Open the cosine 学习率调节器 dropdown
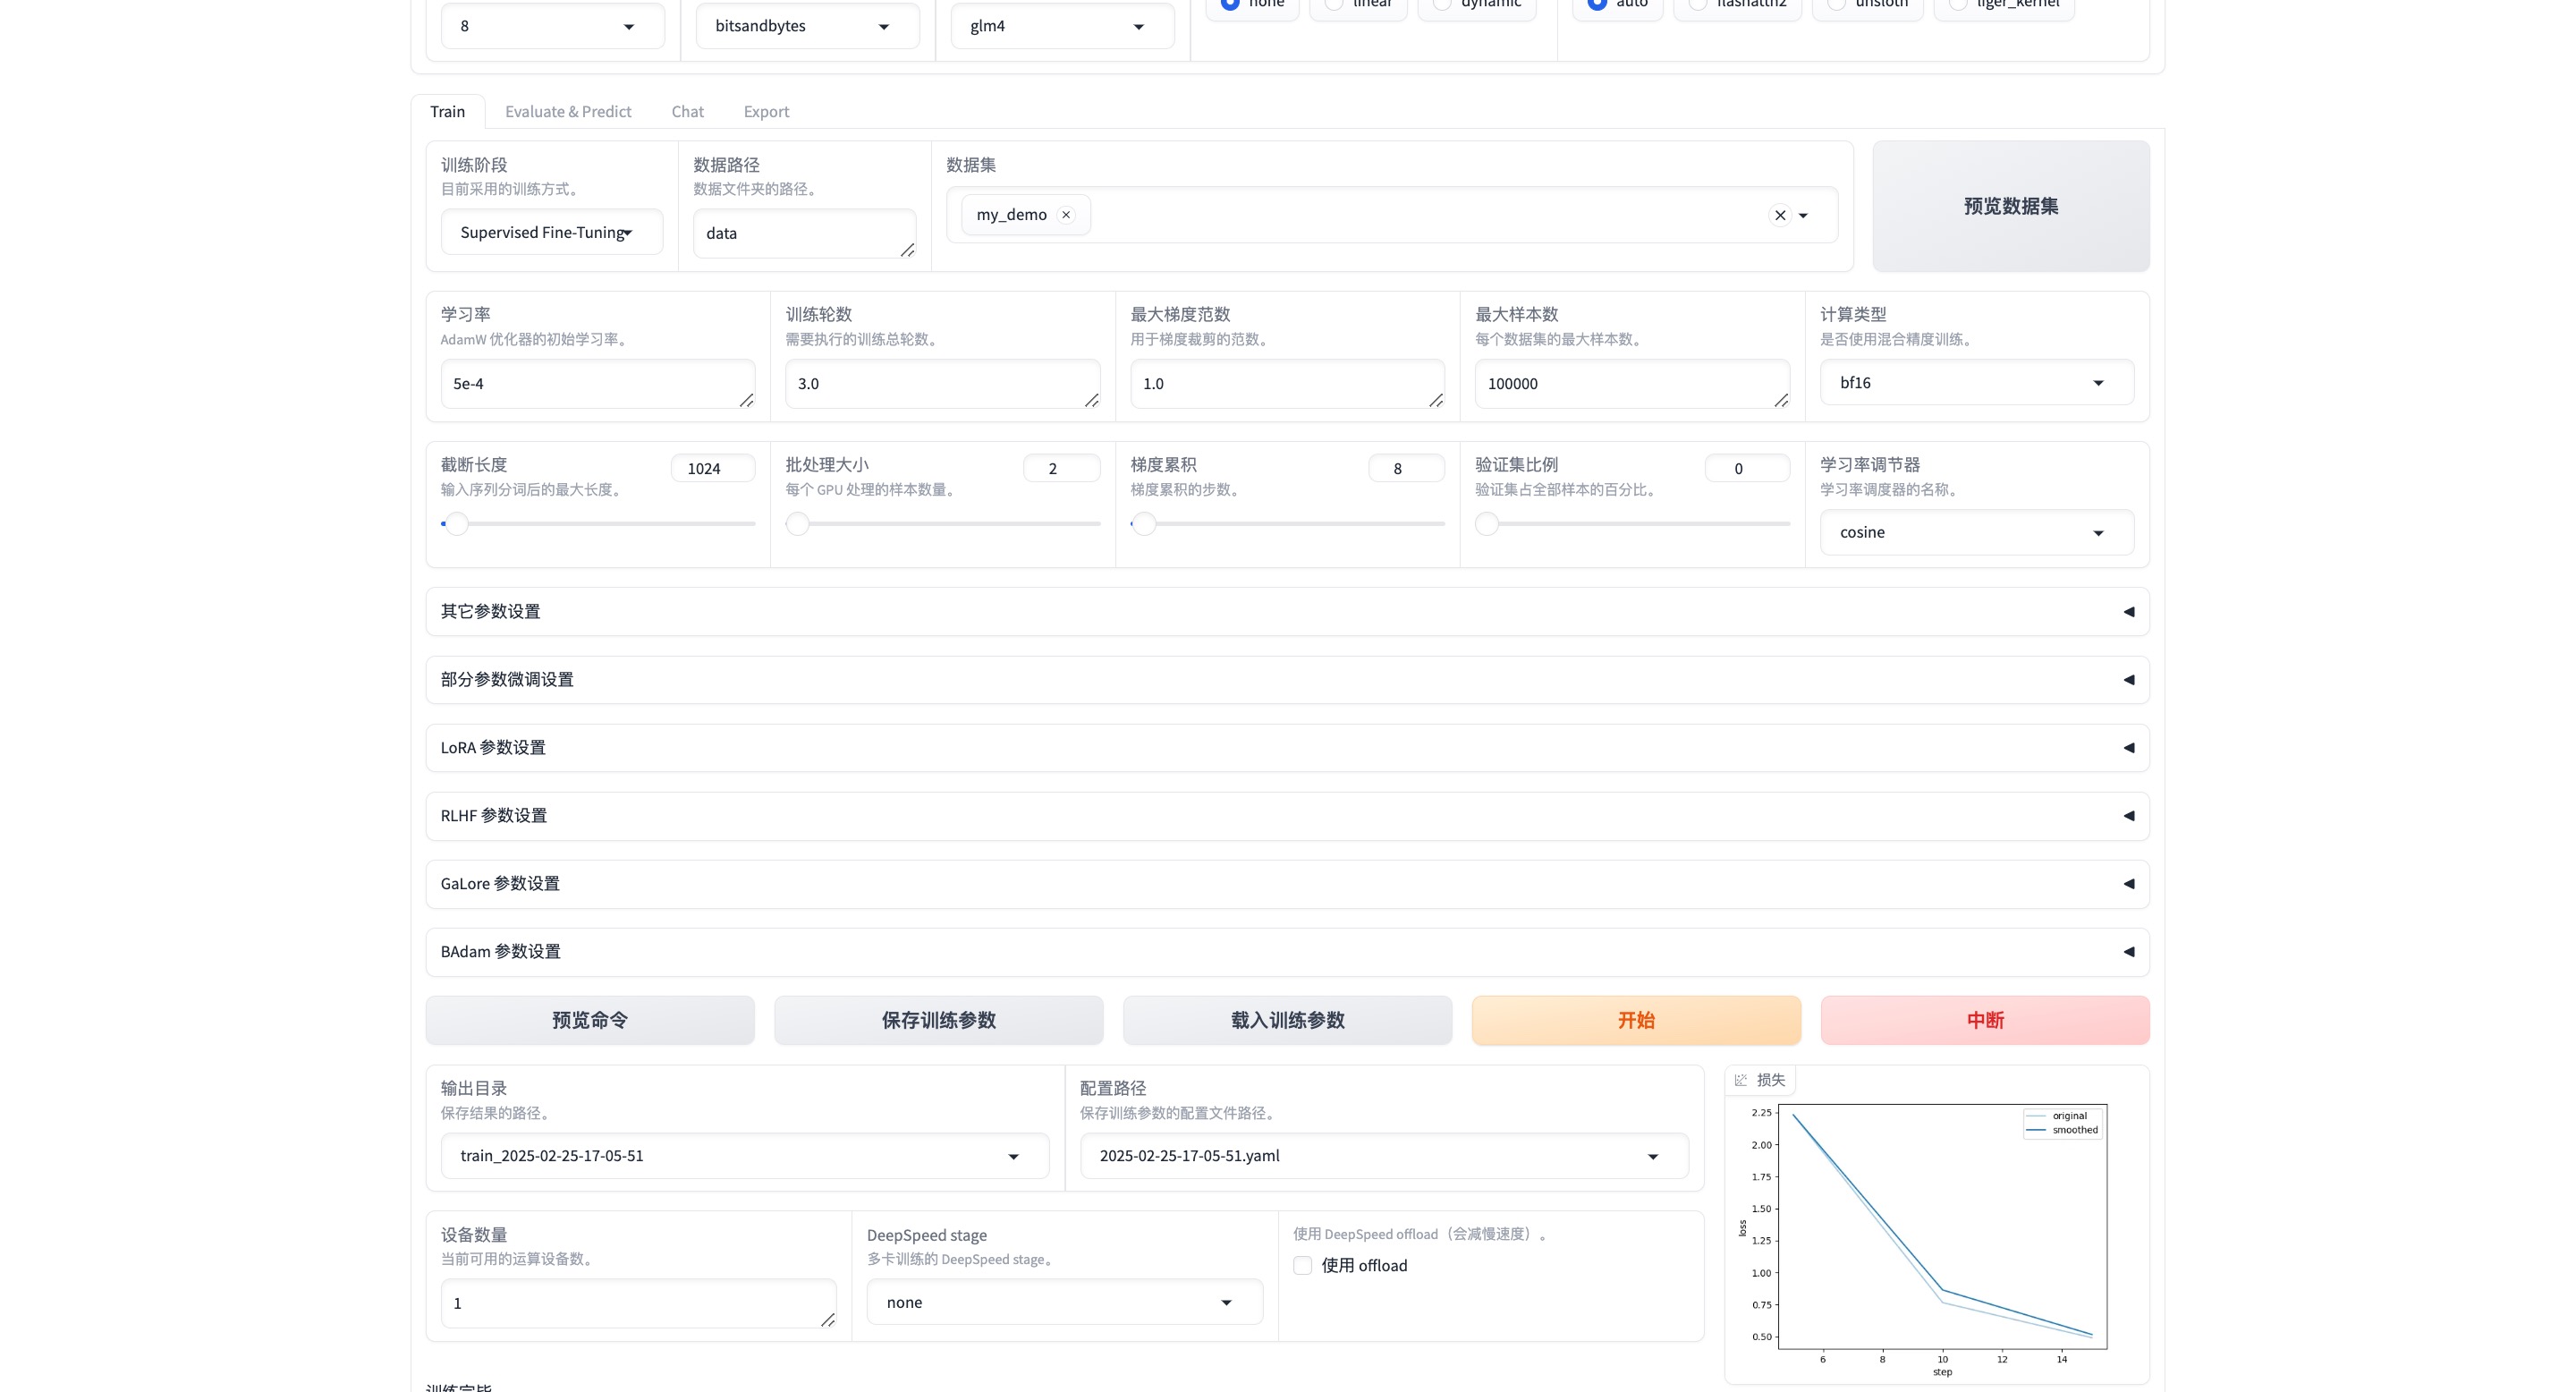2576x1392 pixels. click(1976, 533)
